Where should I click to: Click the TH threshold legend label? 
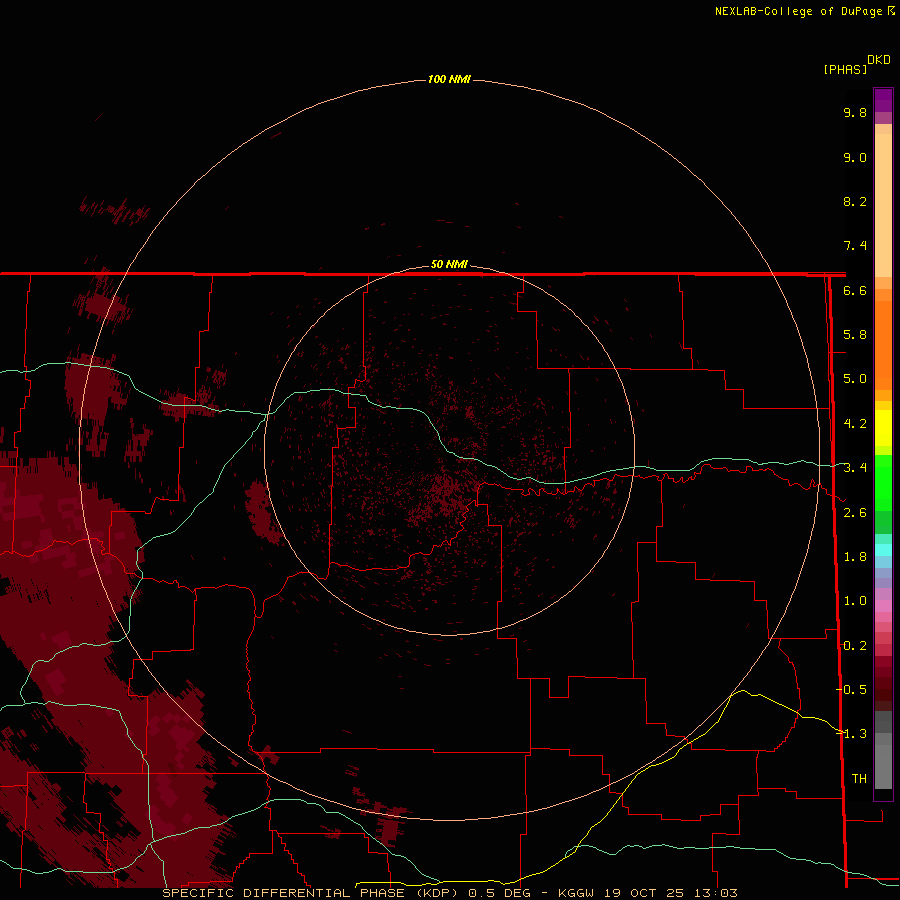pos(859,779)
